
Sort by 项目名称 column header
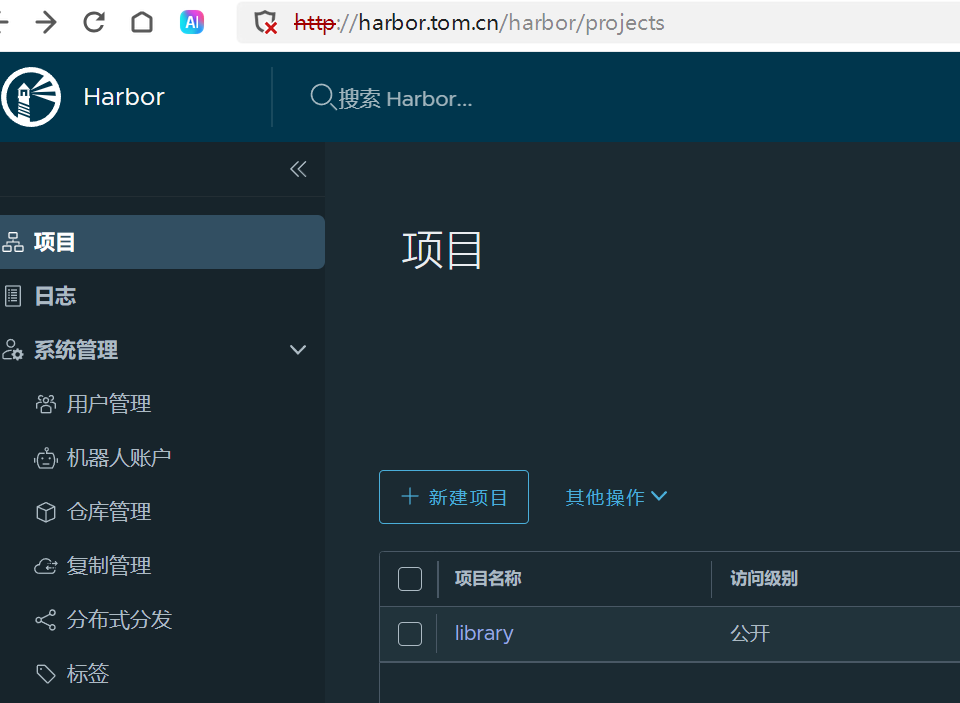[x=488, y=578]
